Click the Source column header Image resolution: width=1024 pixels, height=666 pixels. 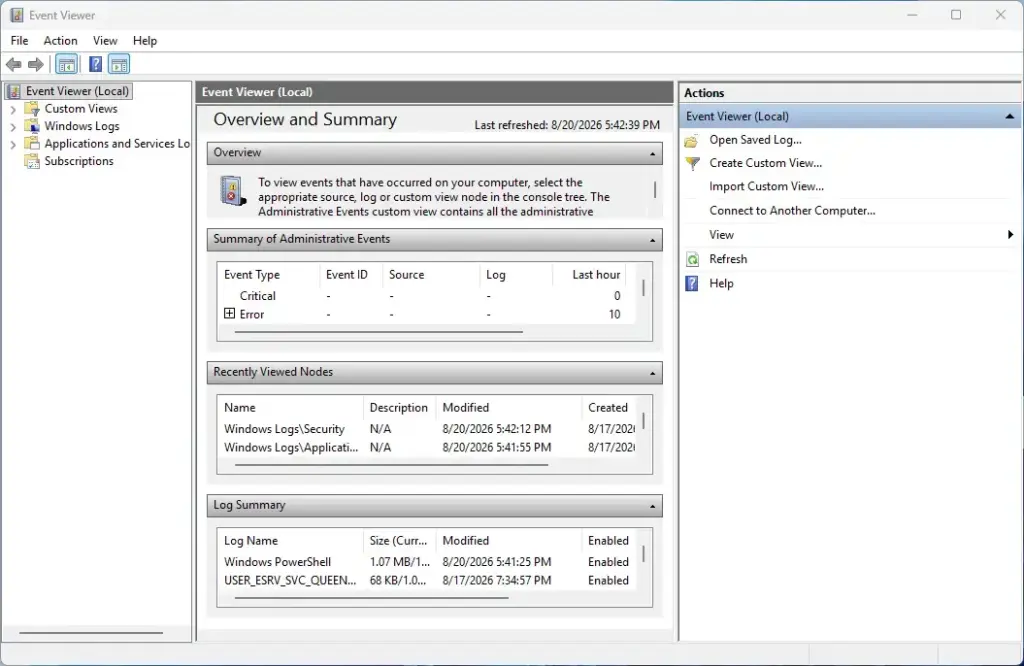(x=431, y=275)
